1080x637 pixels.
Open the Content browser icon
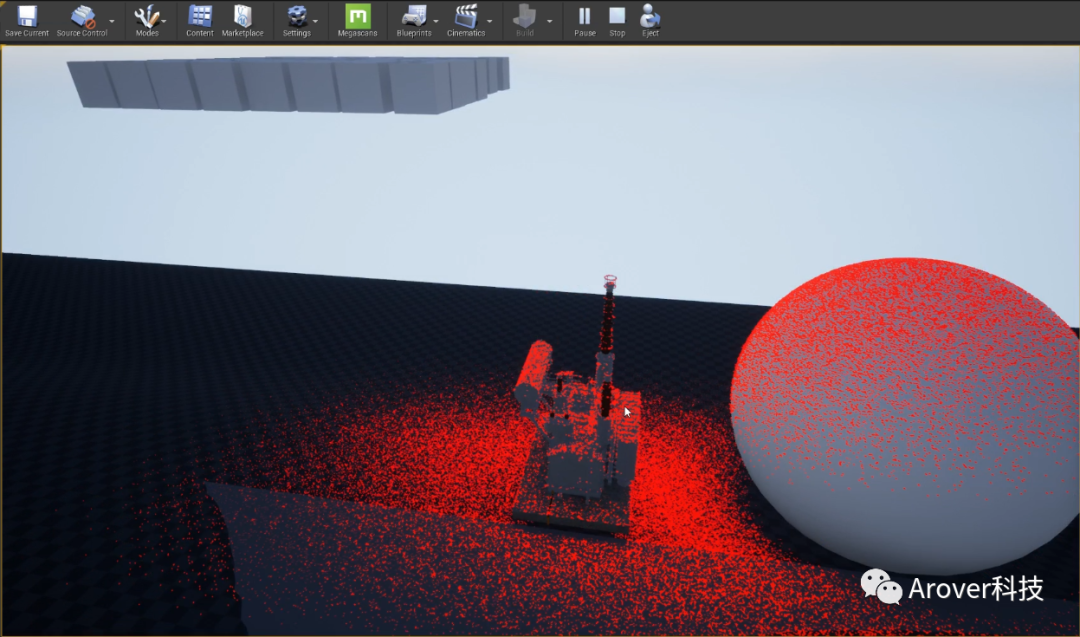[x=200, y=16]
